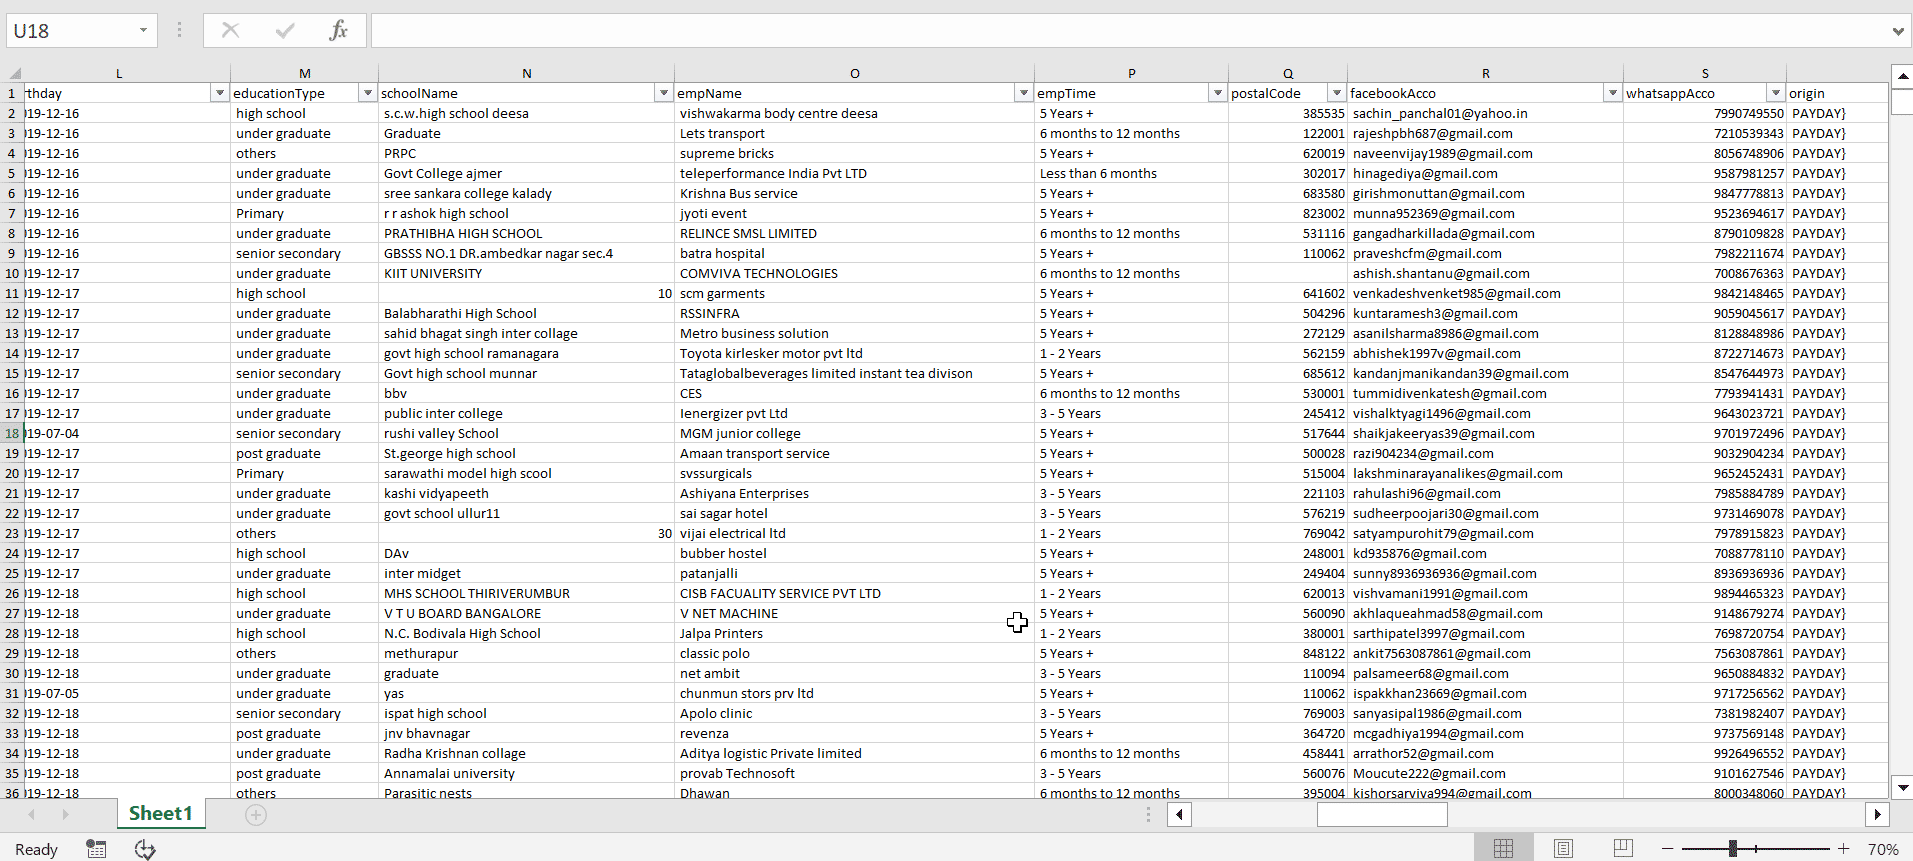Confirm the formula bar entry checkmark
This screenshot has width=1913, height=861.
pyautogui.click(x=285, y=30)
